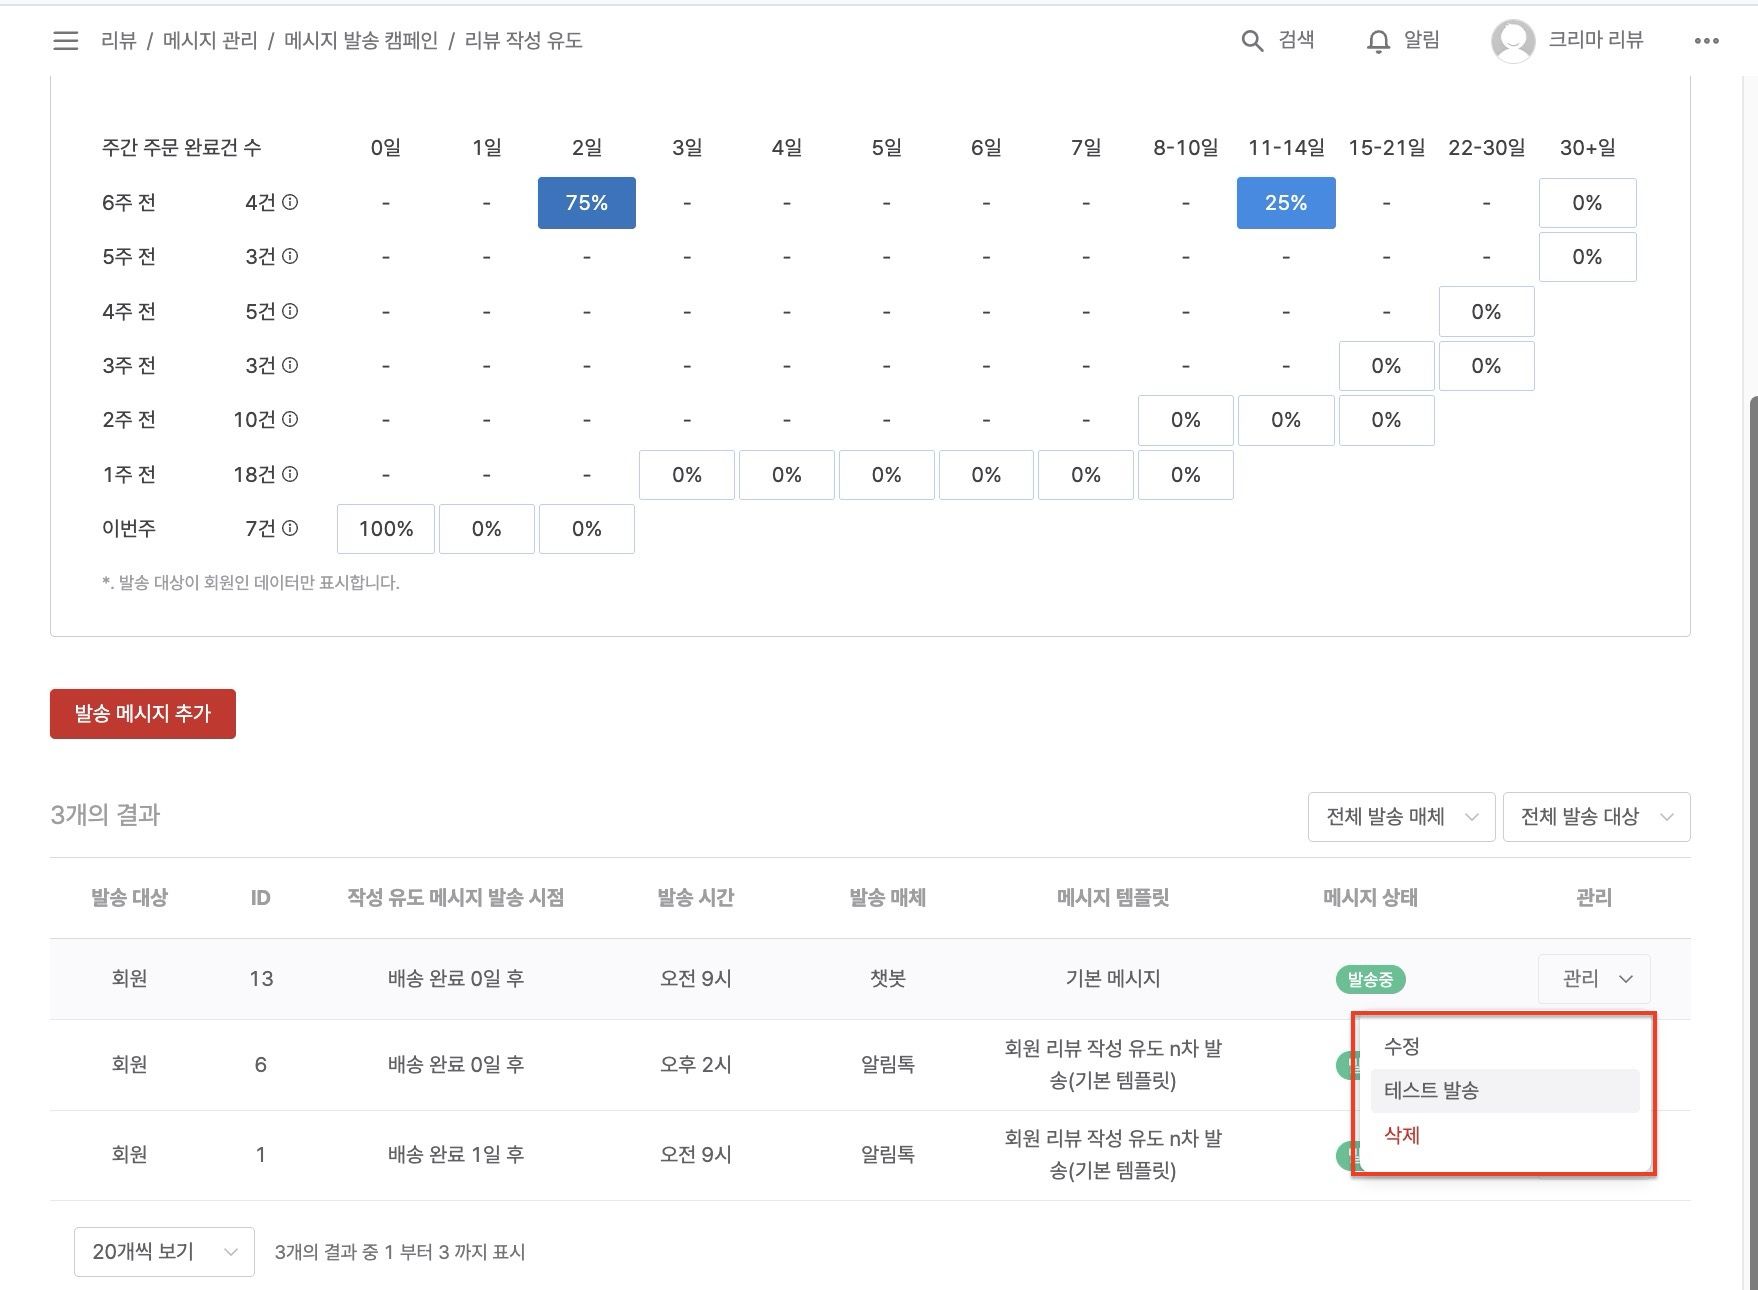Click info icon next to 10건
Image resolution: width=1758 pixels, height=1290 pixels.
coord(290,419)
